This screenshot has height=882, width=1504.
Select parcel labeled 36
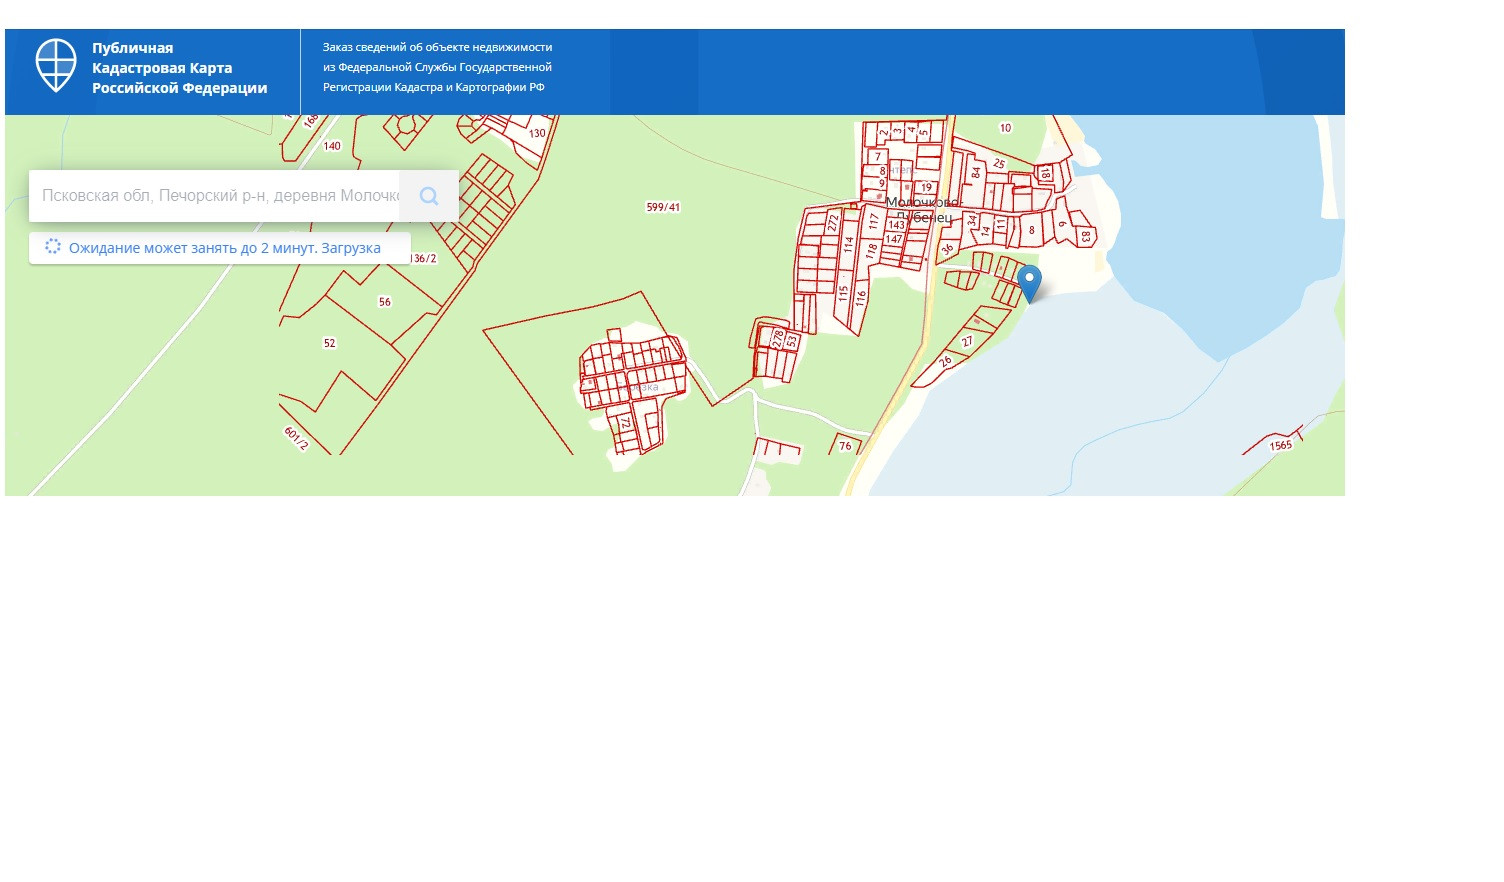[x=948, y=250]
